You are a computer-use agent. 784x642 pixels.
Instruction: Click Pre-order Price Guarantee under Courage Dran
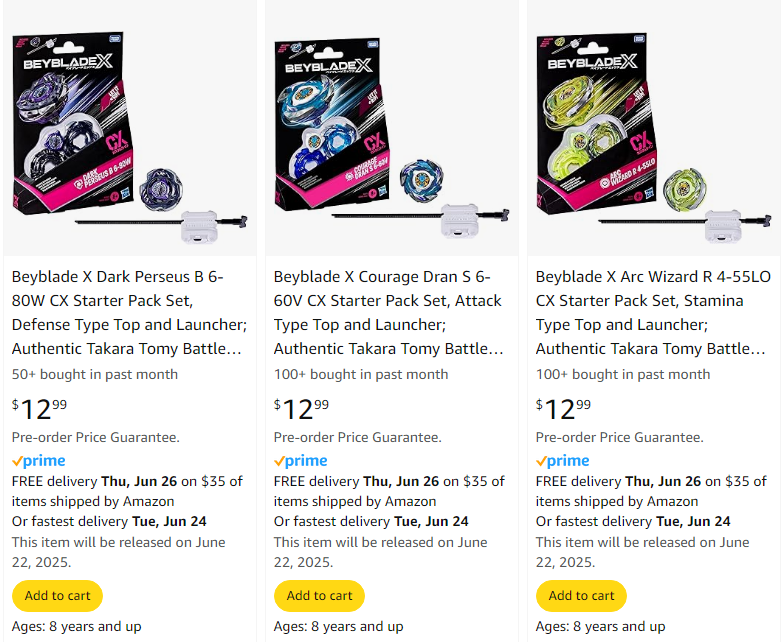coord(358,437)
